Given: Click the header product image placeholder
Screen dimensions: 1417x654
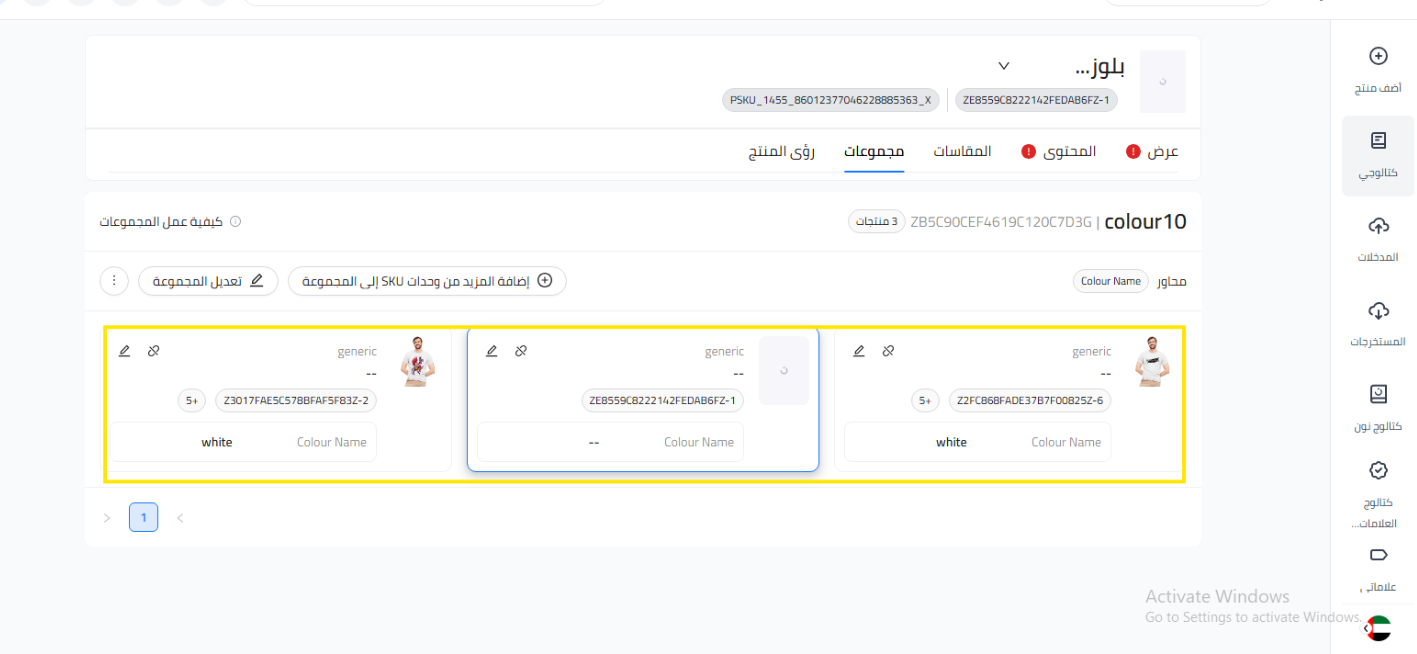Looking at the screenshot, I should pyautogui.click(x=1163, y=81).
